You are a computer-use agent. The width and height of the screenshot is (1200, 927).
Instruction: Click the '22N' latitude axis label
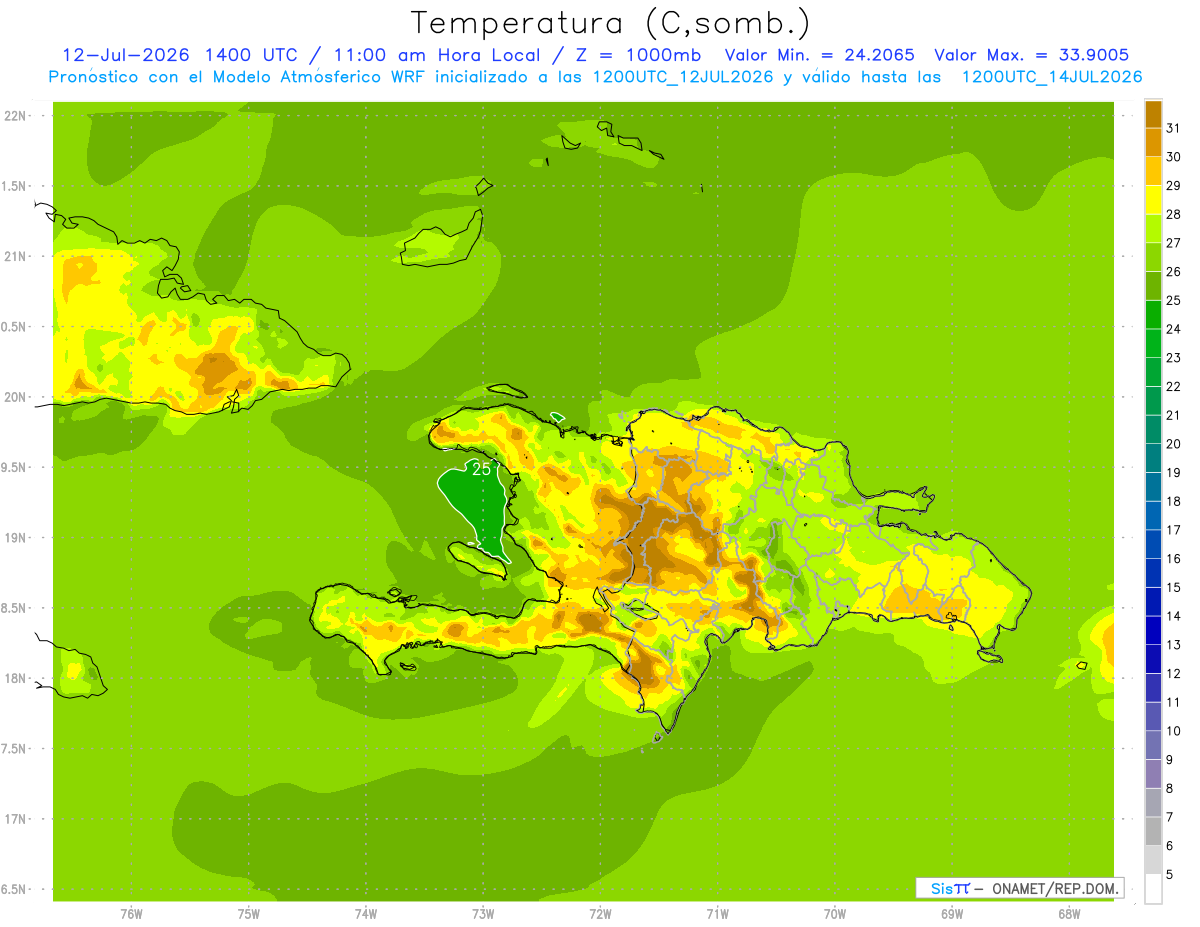point(14,116)
